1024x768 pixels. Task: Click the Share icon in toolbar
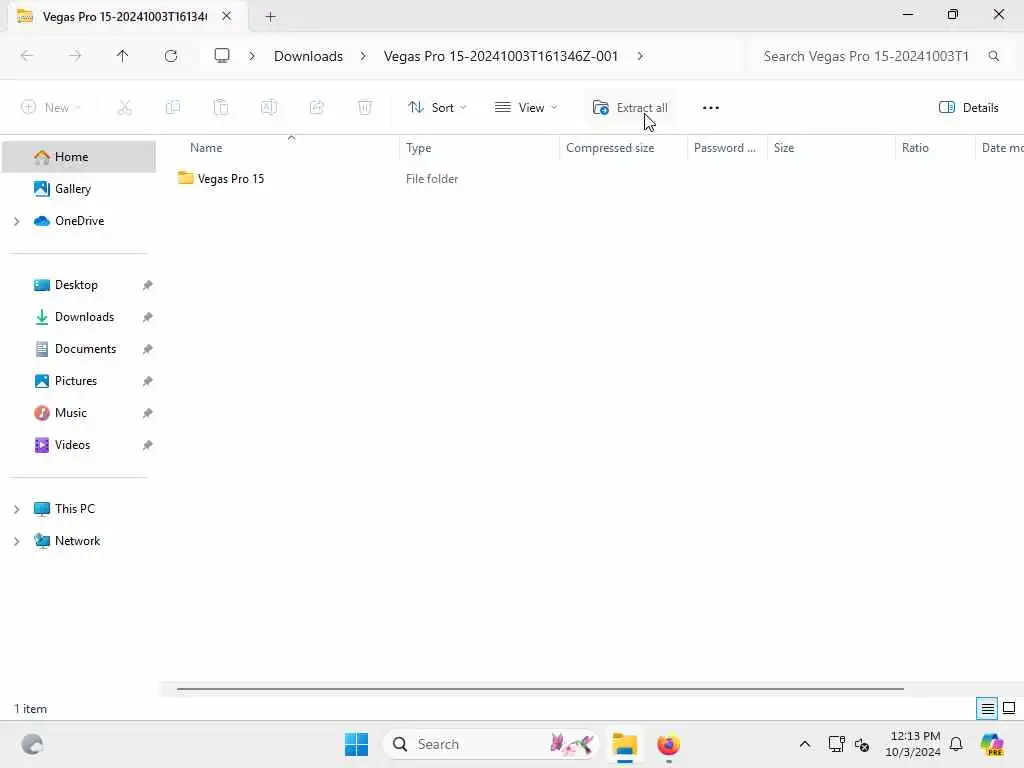[x=317, y=108]
